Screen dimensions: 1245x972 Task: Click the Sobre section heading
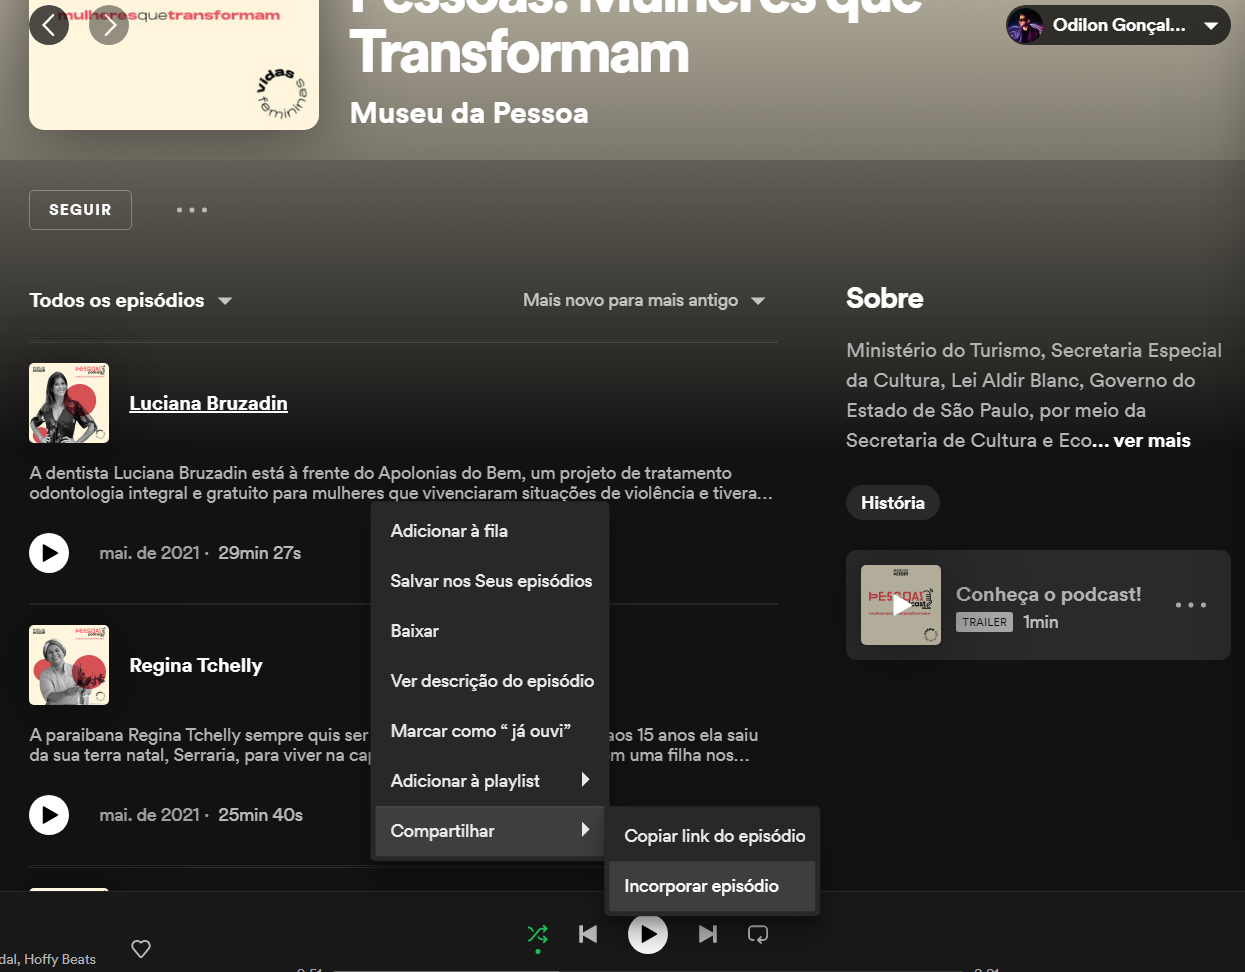pyautogui.click(x=885, y=298)
